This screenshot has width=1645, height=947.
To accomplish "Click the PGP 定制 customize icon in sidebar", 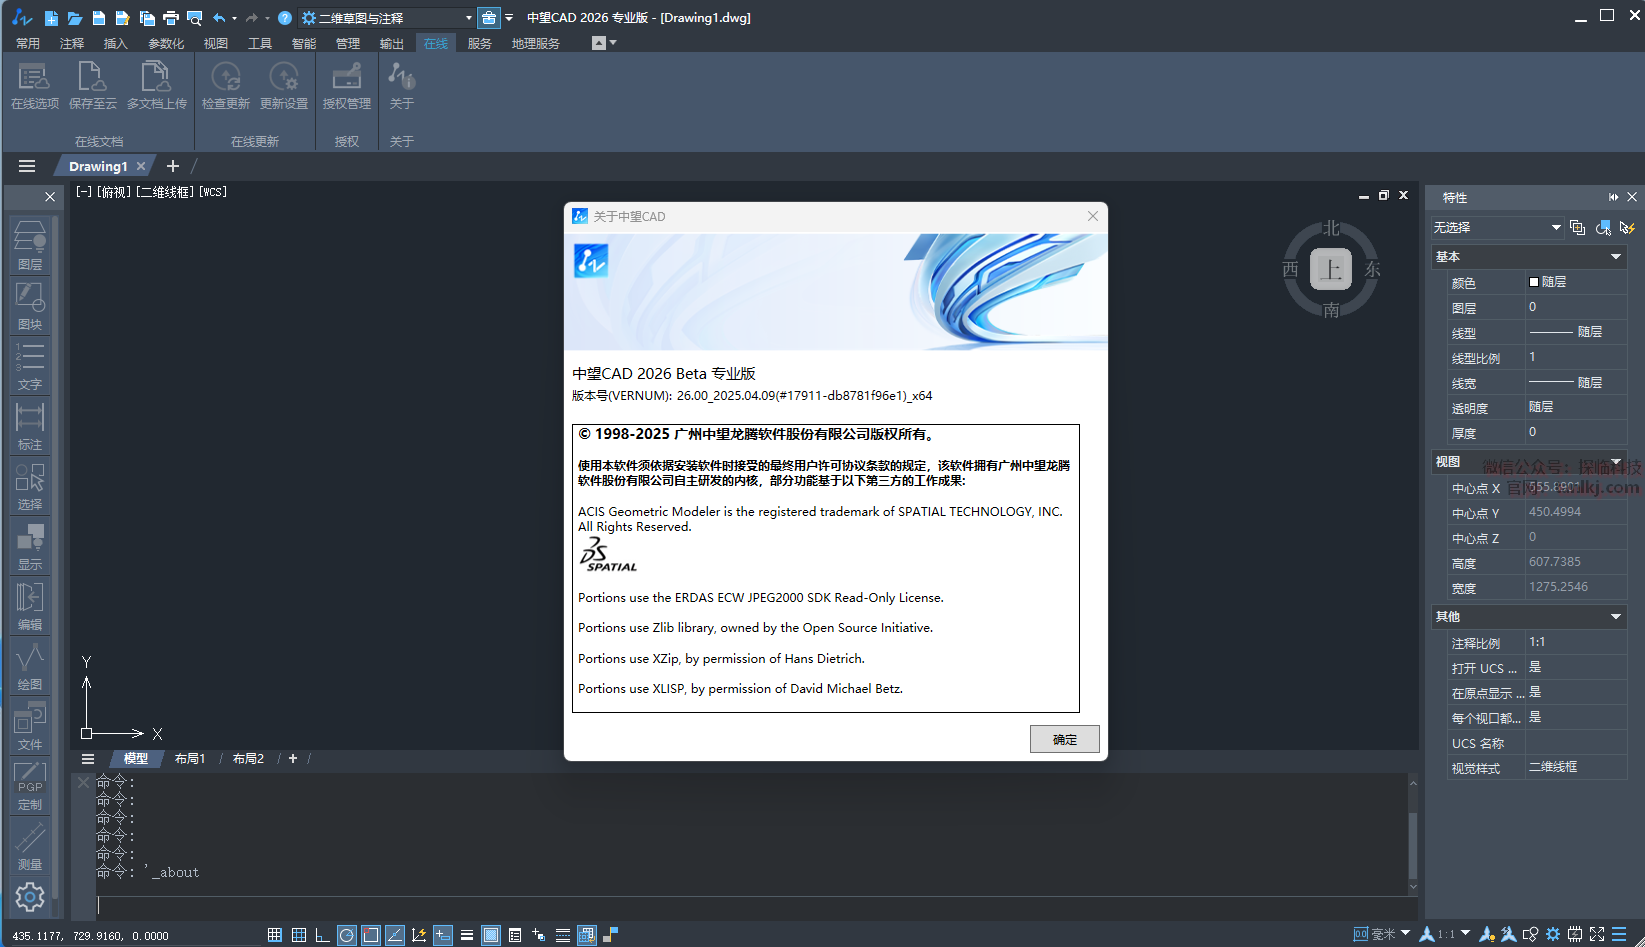I will click(x=30, y=786).
